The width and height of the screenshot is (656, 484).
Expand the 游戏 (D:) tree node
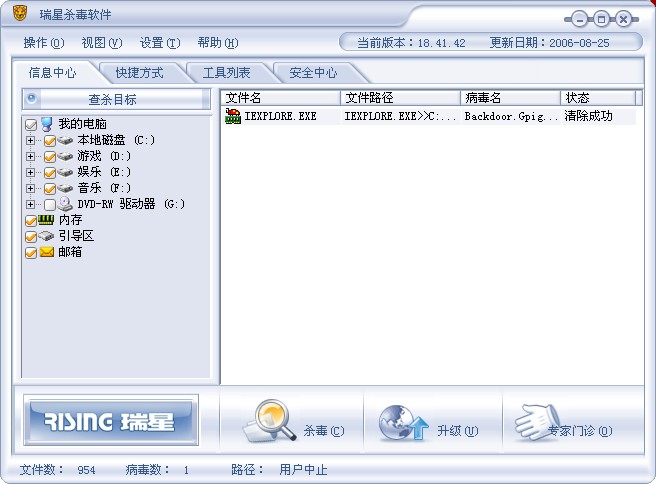(x=30, y=156)
